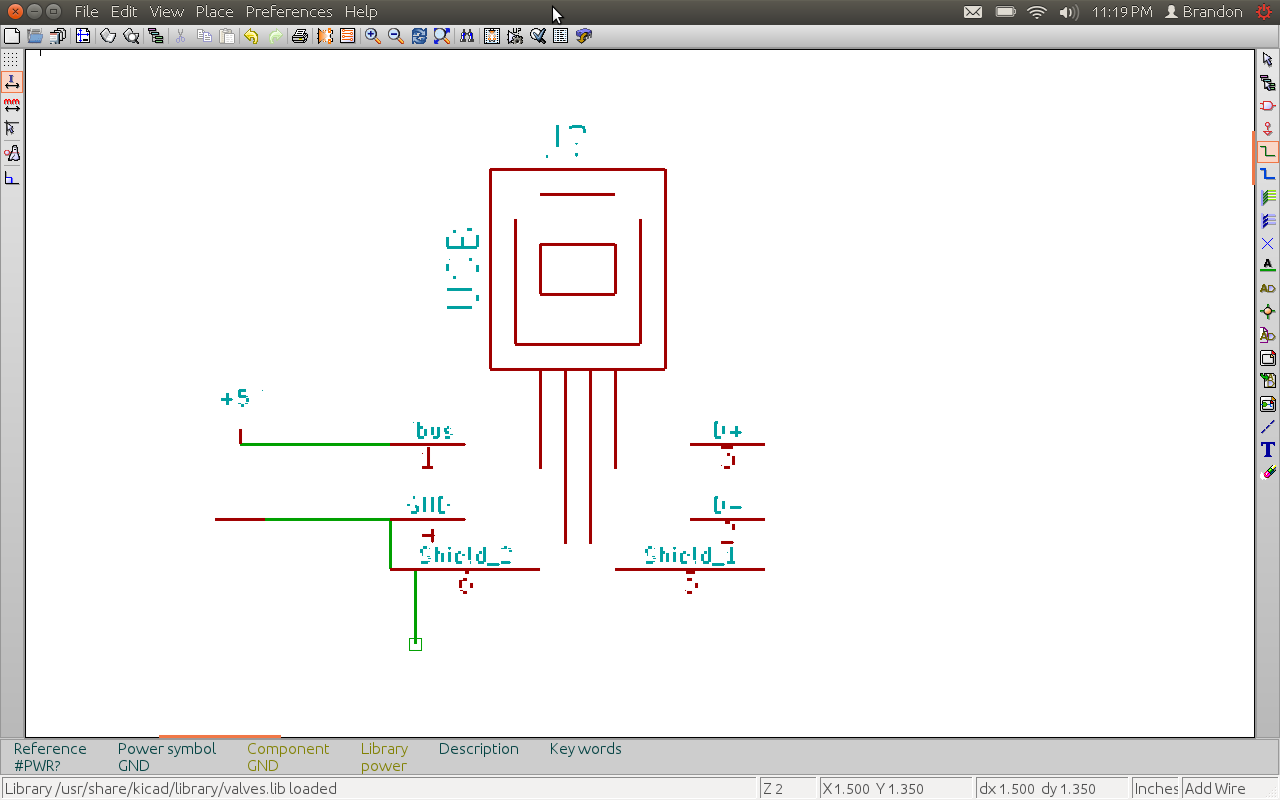This screenshot has width=1280, height=800.
Task: Choose the Place text tool
Action: pos(1268,450)
